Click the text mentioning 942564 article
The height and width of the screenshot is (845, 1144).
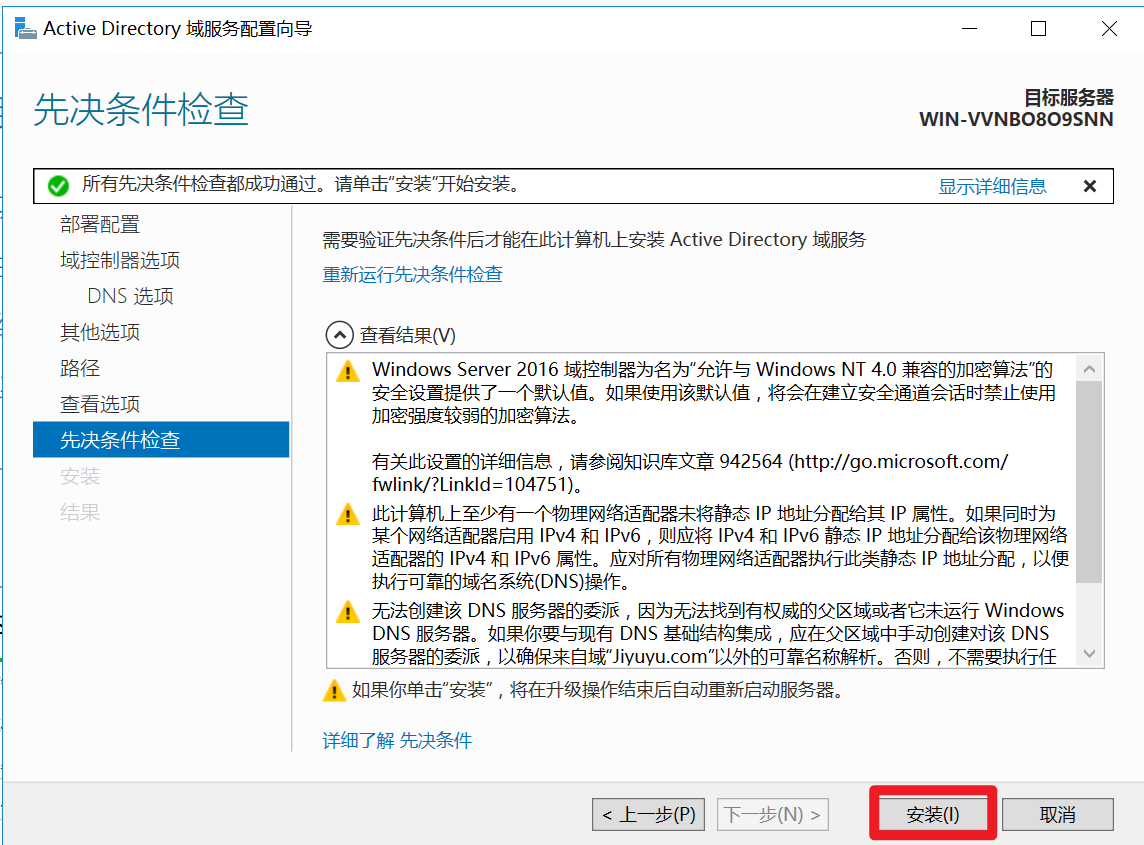point(689,473)
